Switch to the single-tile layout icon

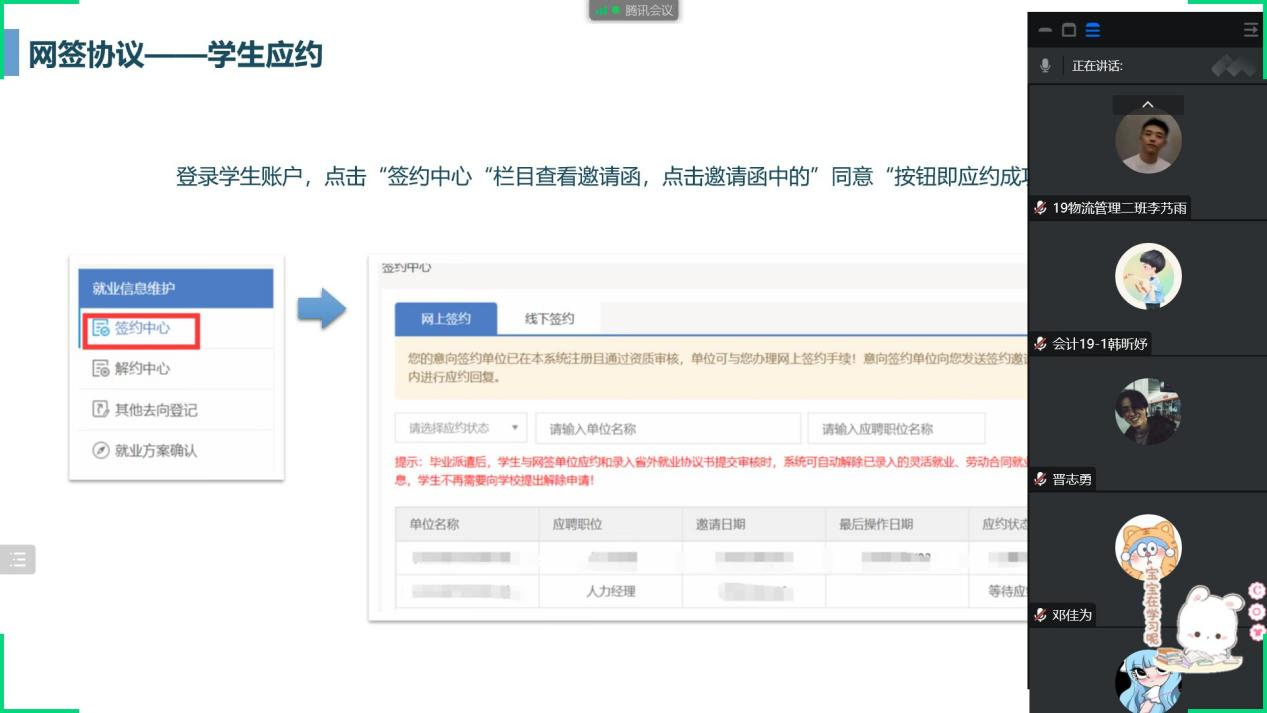pos(1069,30)
